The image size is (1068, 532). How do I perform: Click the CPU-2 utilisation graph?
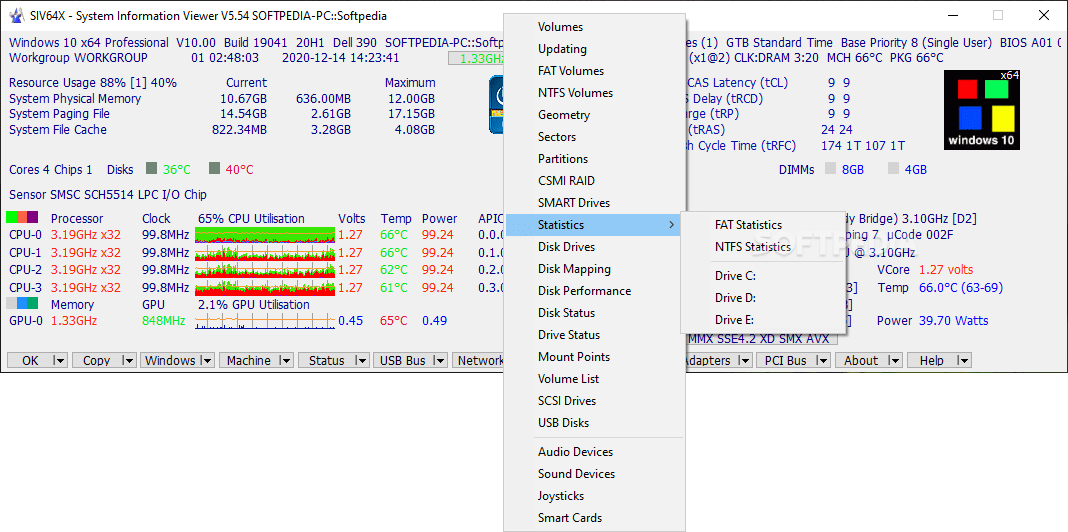point(265,270)
